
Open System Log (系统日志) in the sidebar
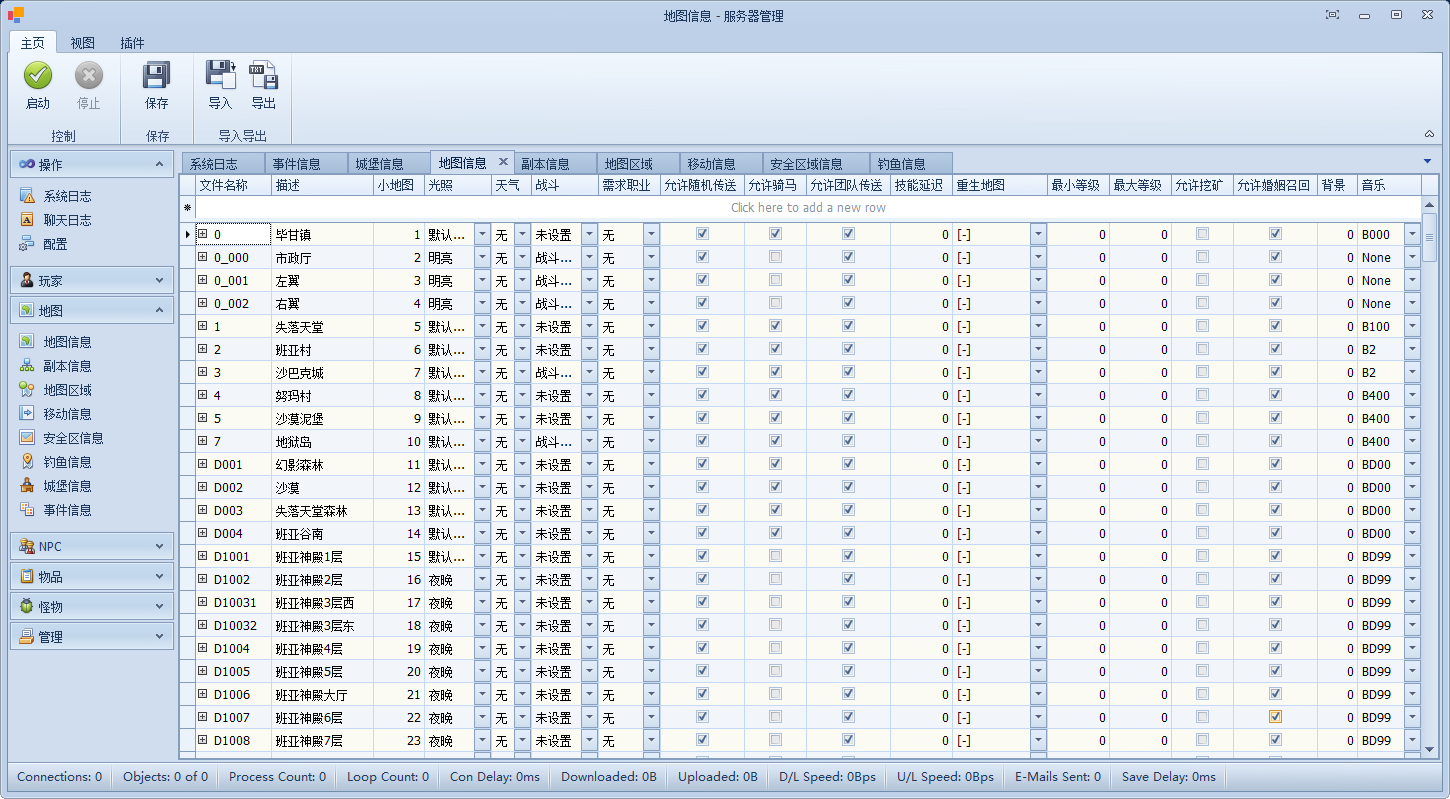(x=67, y=196)
